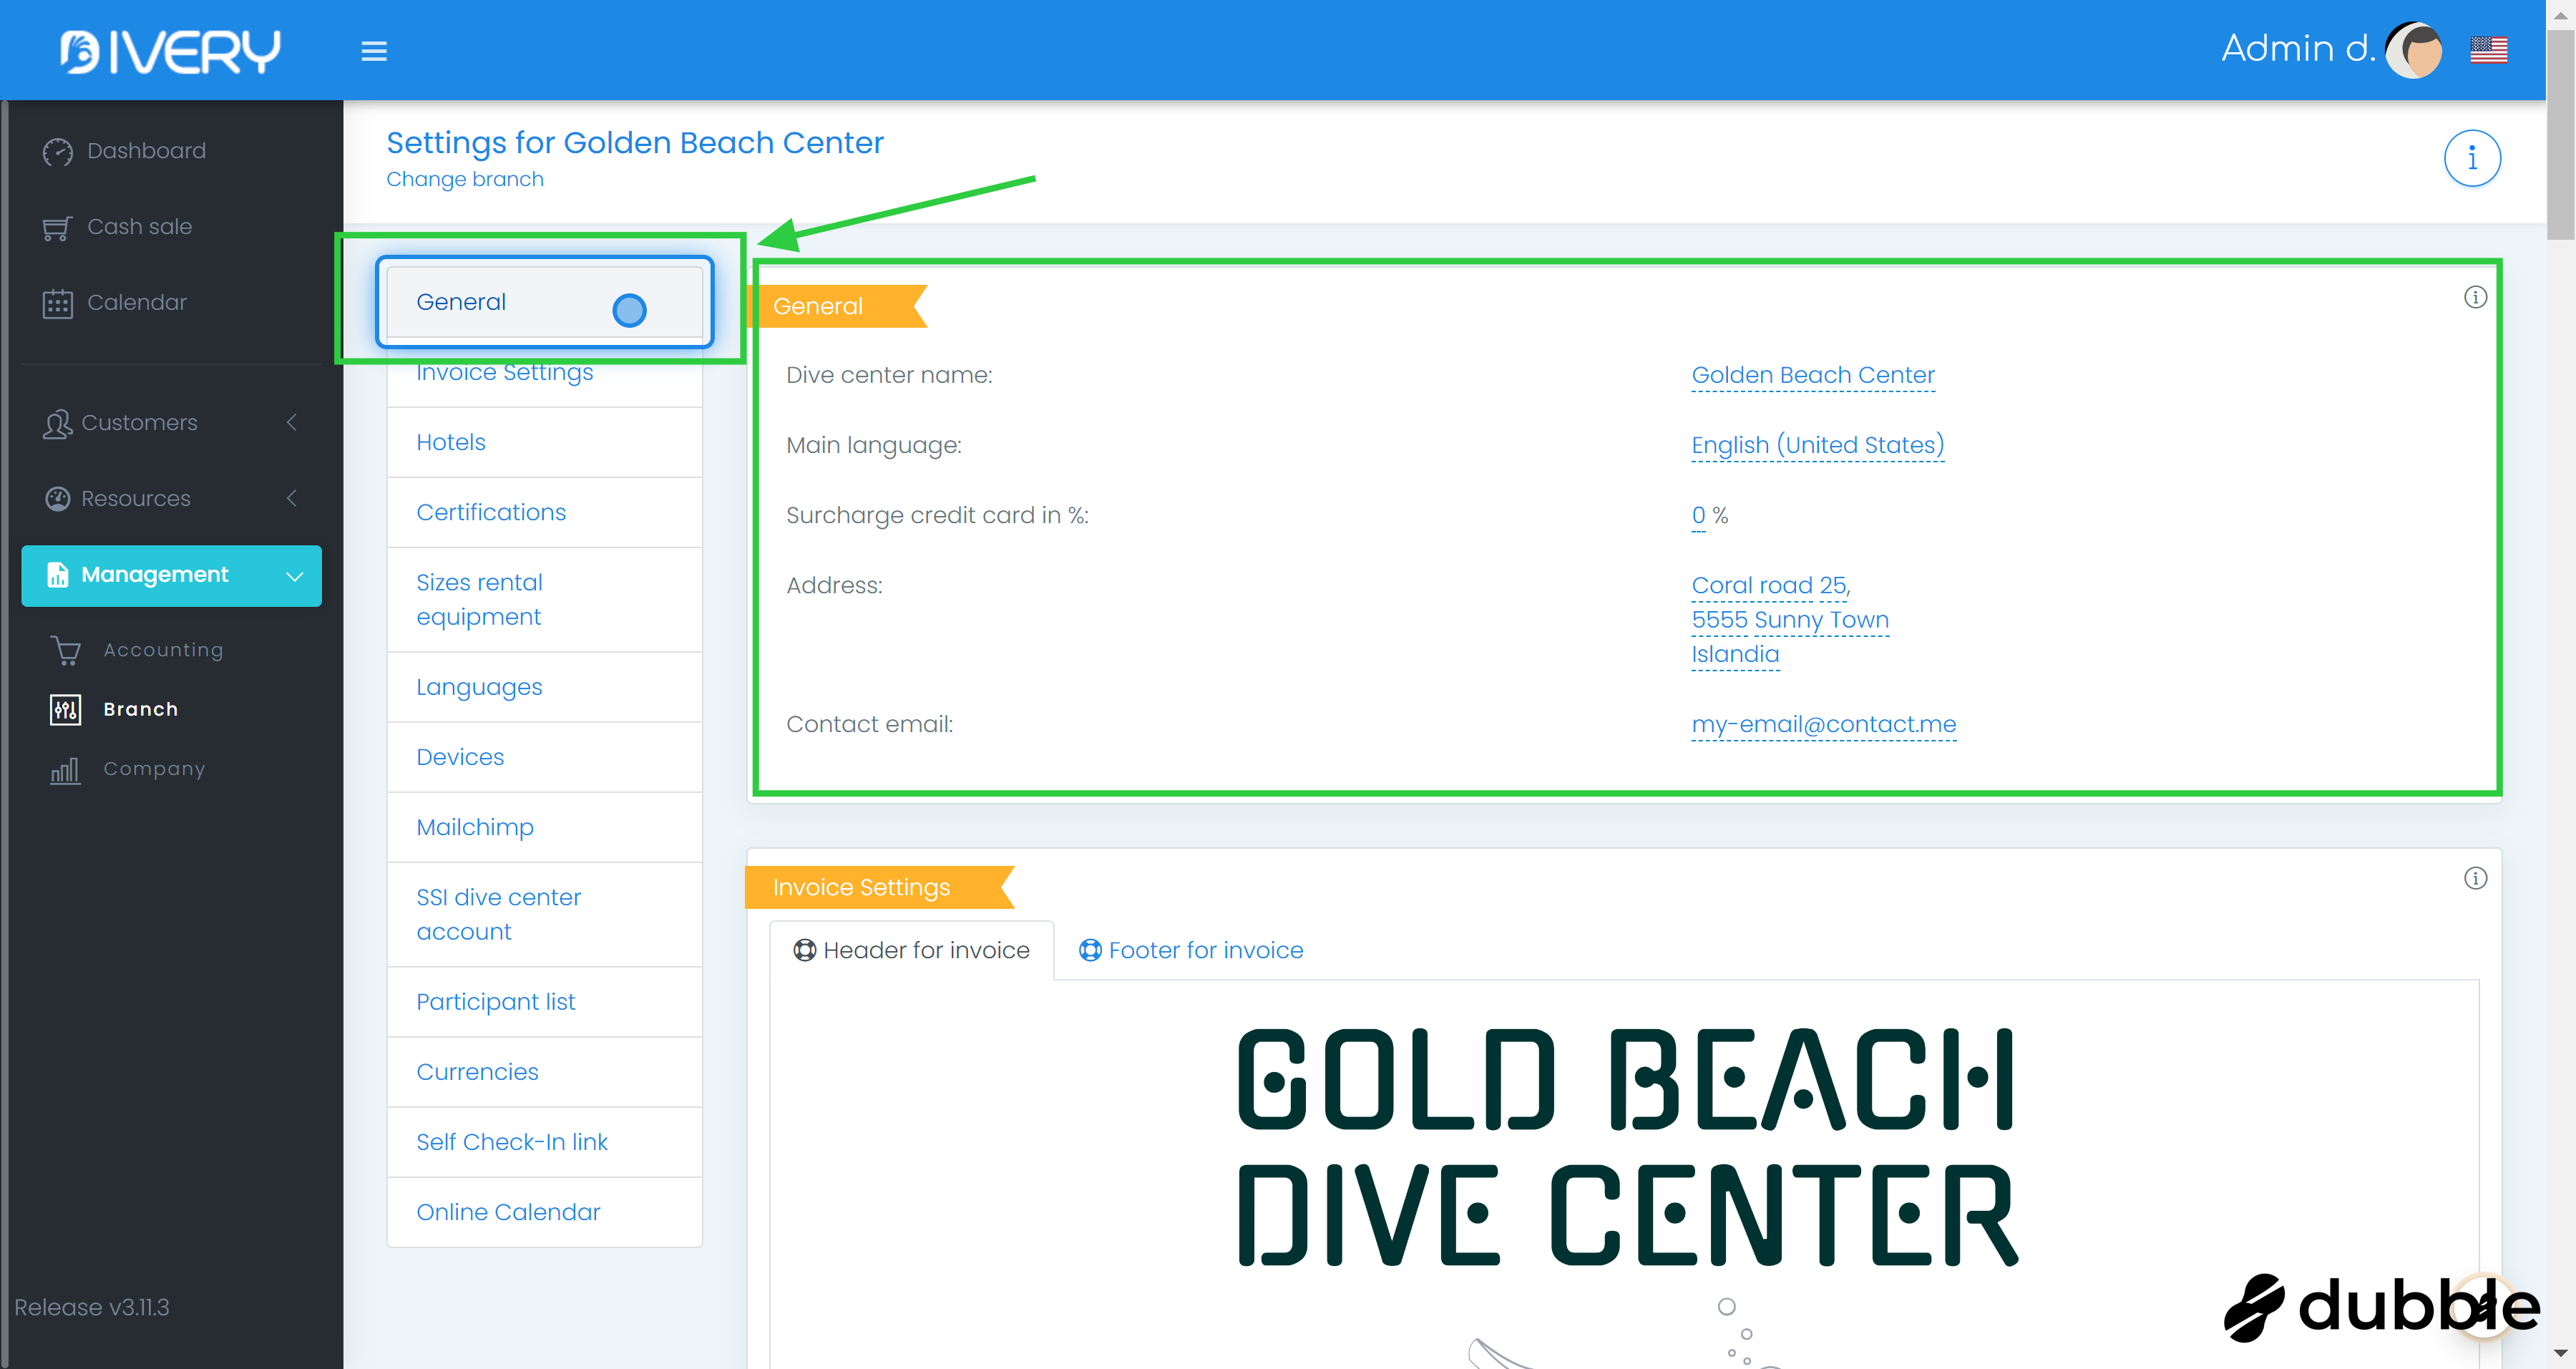Select Header for invoice tab

[x=911, y=950]
